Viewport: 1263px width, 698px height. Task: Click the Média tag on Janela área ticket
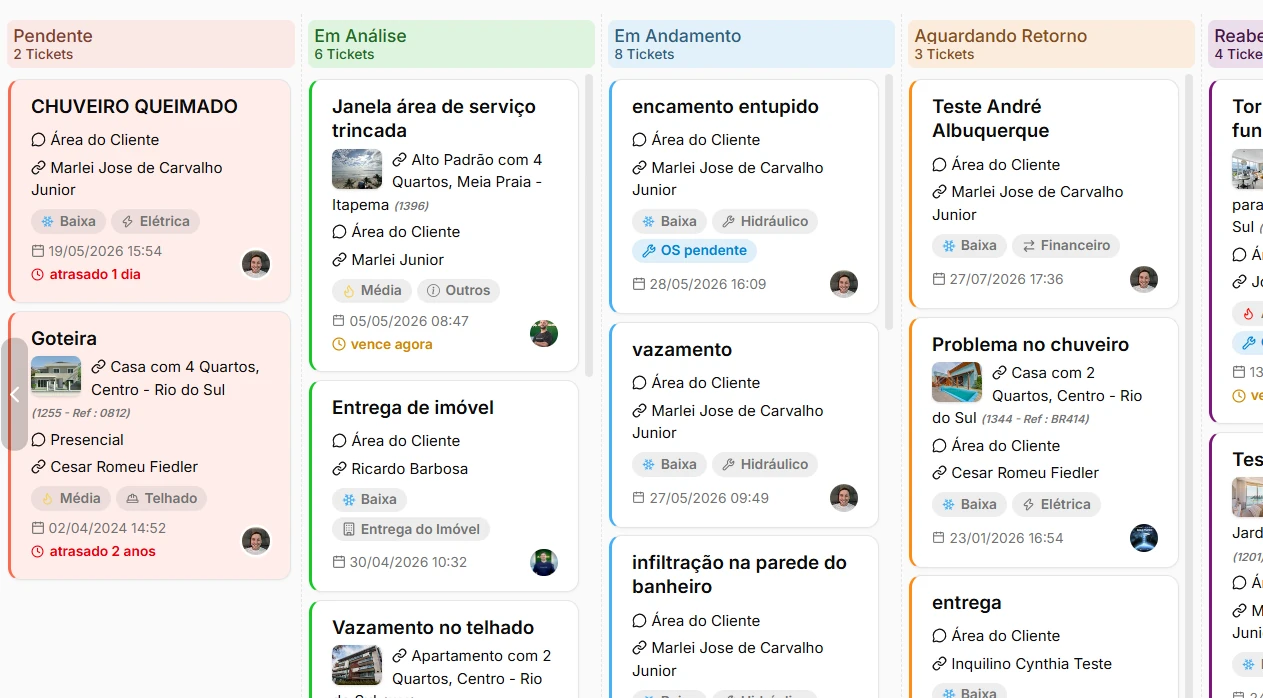coord(371,291)
